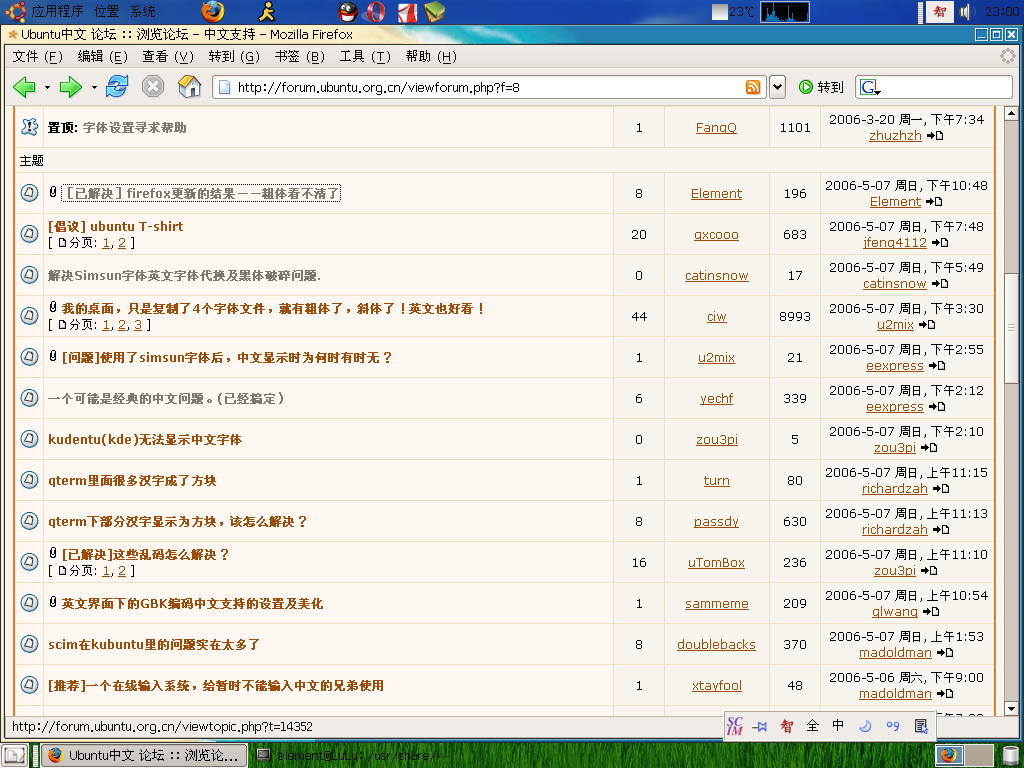
Task: Open the forward history dropdown arrow
Action: [94, 87]
